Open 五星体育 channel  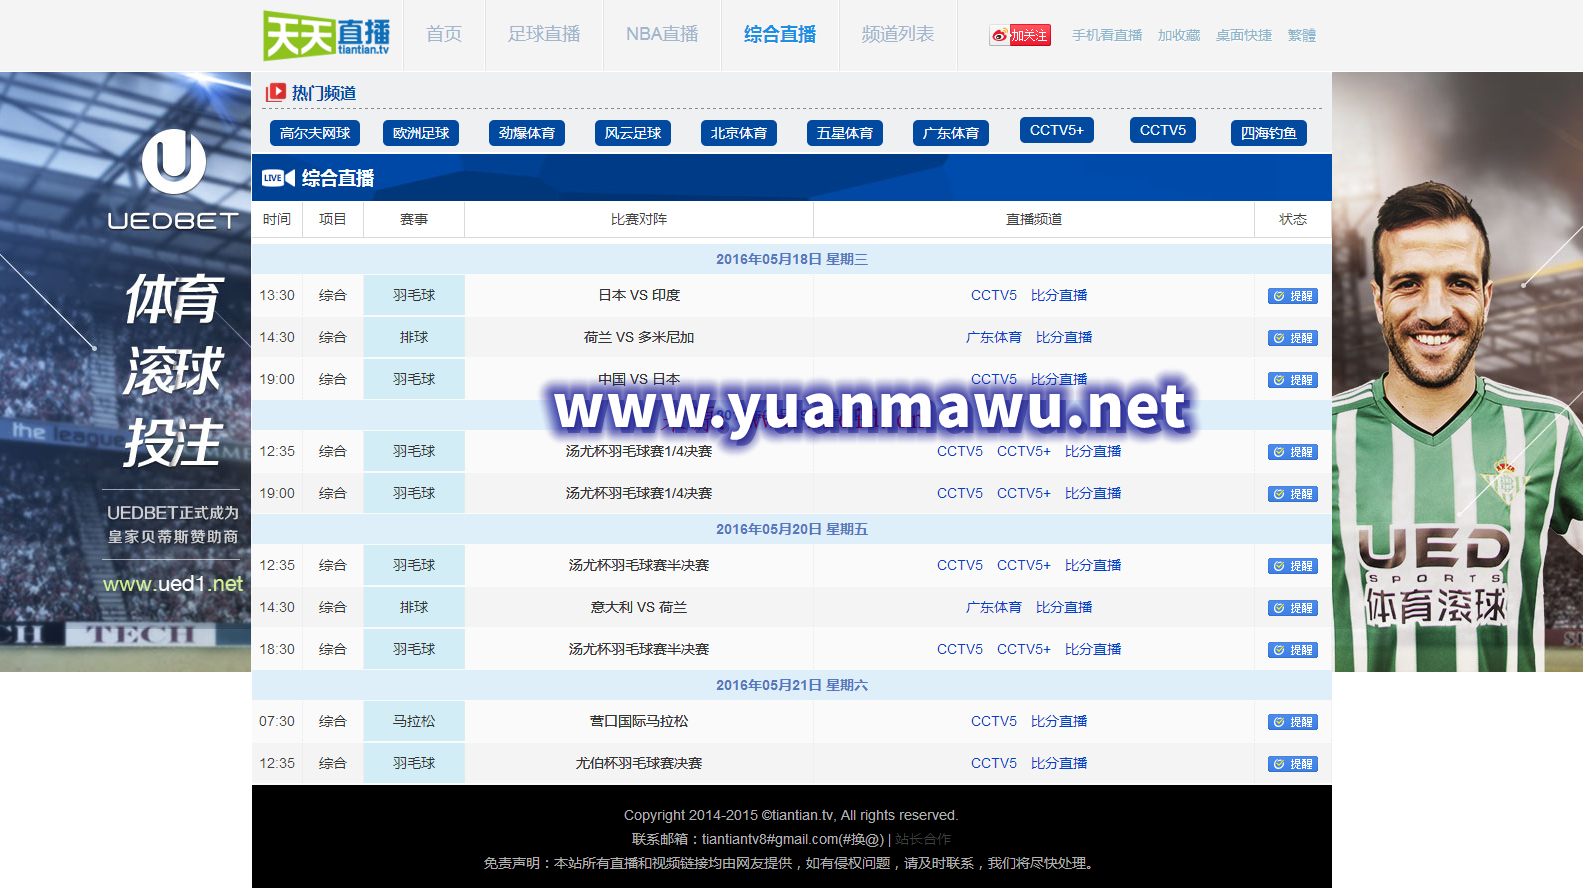[x=845, y=133]
